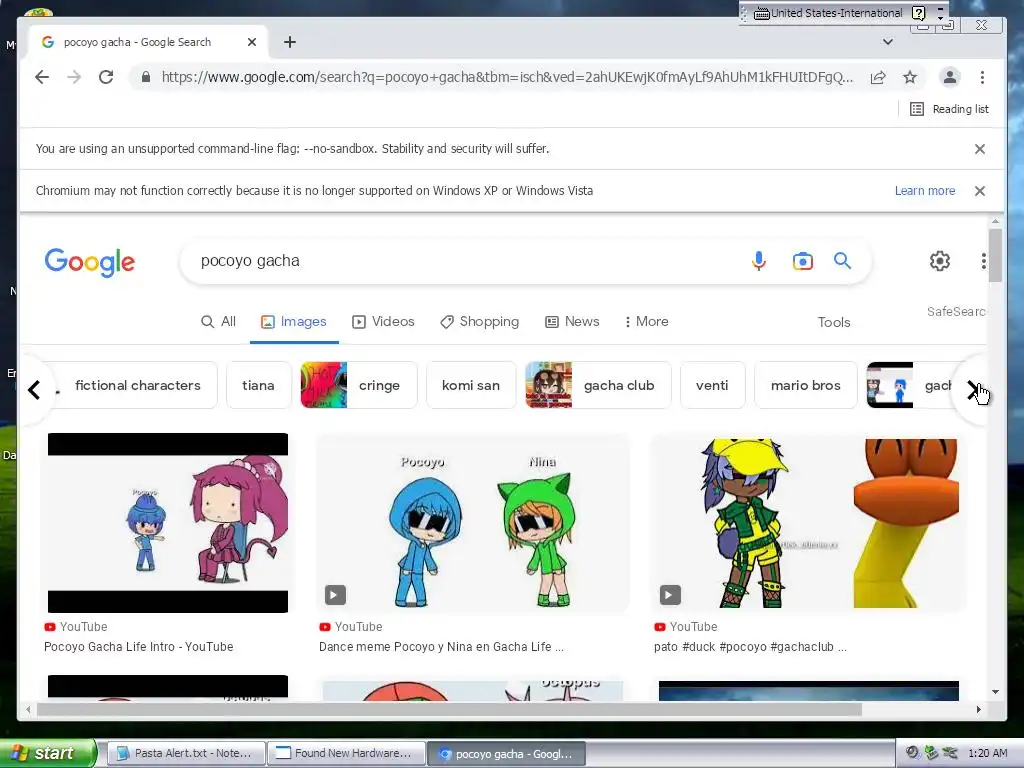Open the Windows start menu
The width and height of the screenshot is (1024, 768).
47,753
